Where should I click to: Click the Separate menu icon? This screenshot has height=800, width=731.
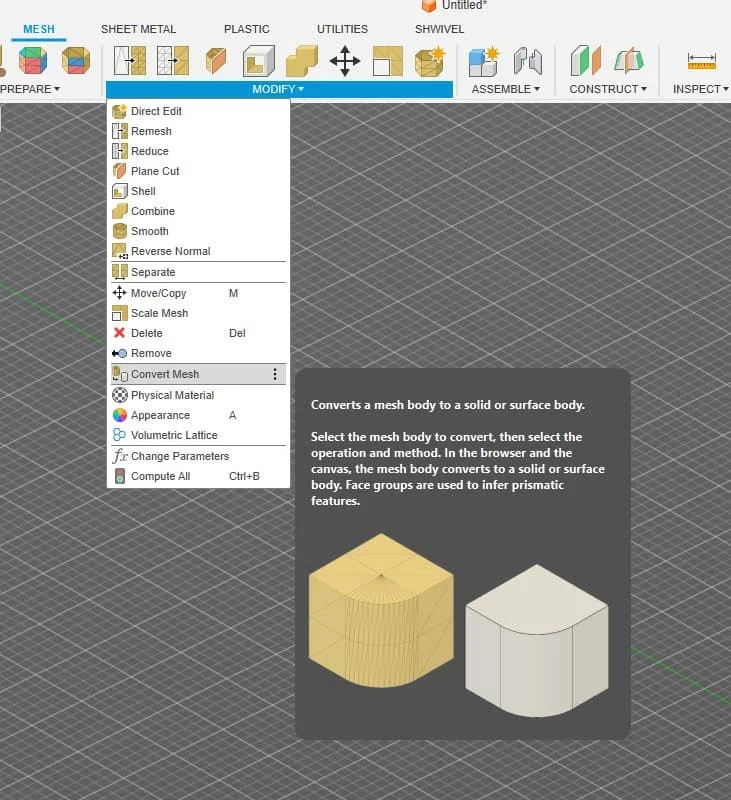coord(120,272)
